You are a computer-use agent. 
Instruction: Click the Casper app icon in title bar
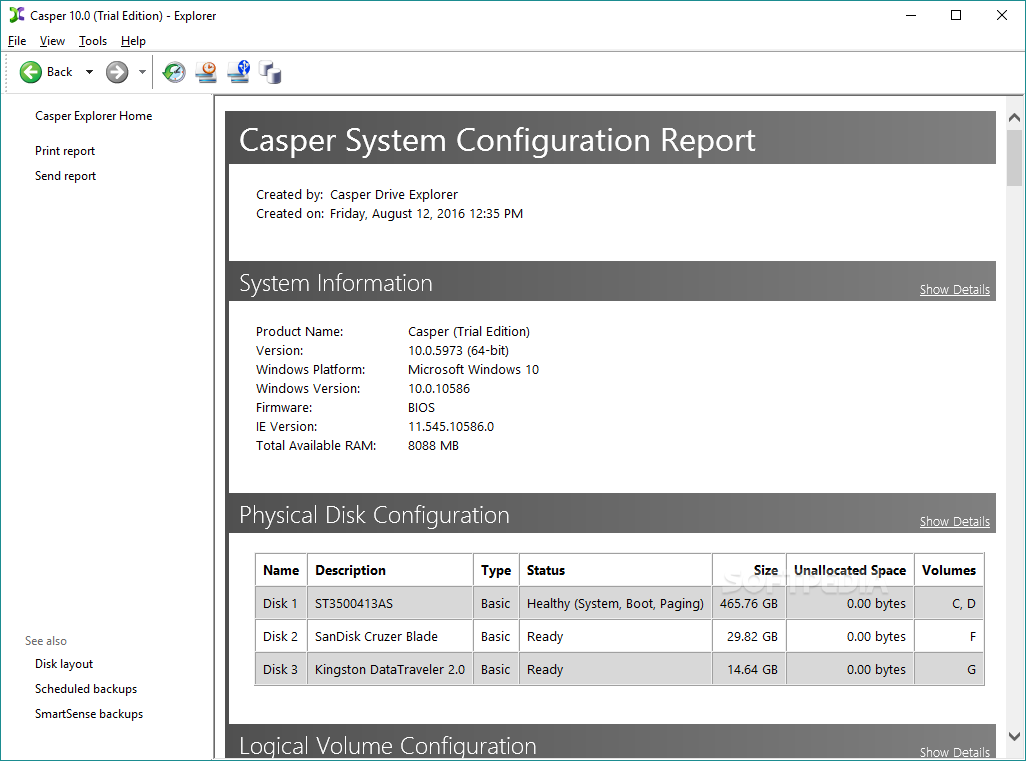16,14
